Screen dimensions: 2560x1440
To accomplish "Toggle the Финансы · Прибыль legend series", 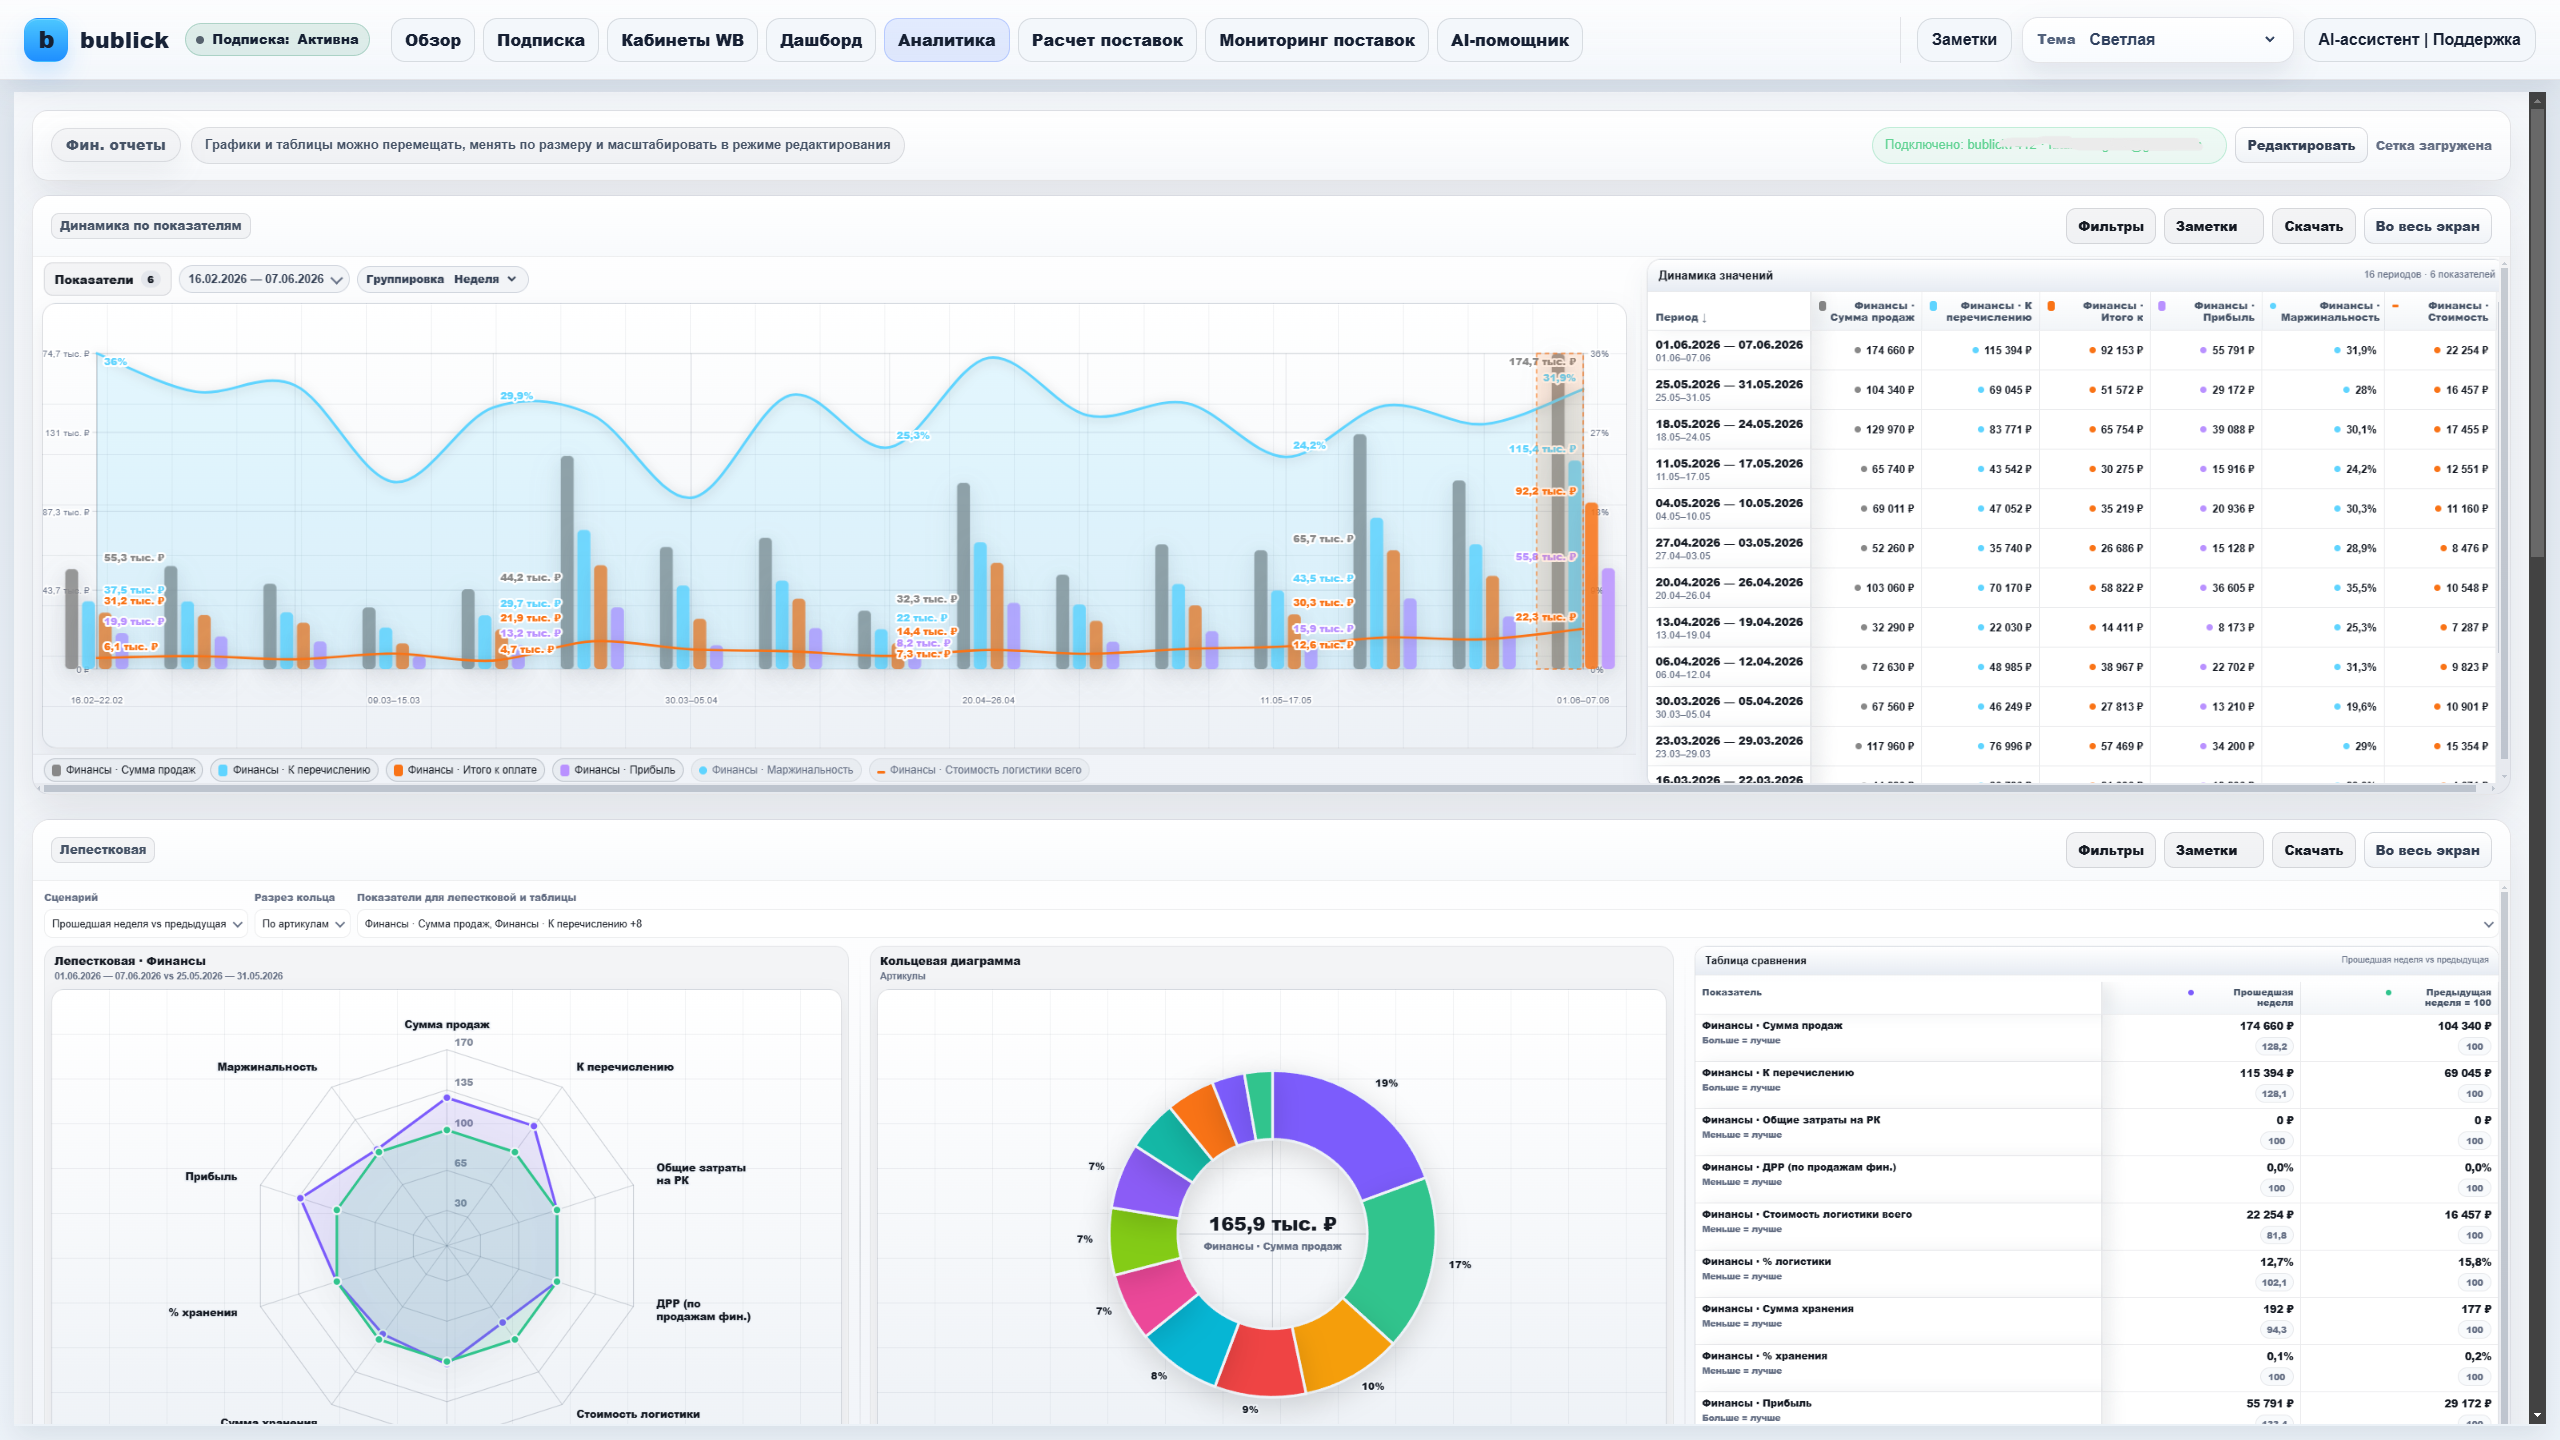I will [x=617, y=770].
